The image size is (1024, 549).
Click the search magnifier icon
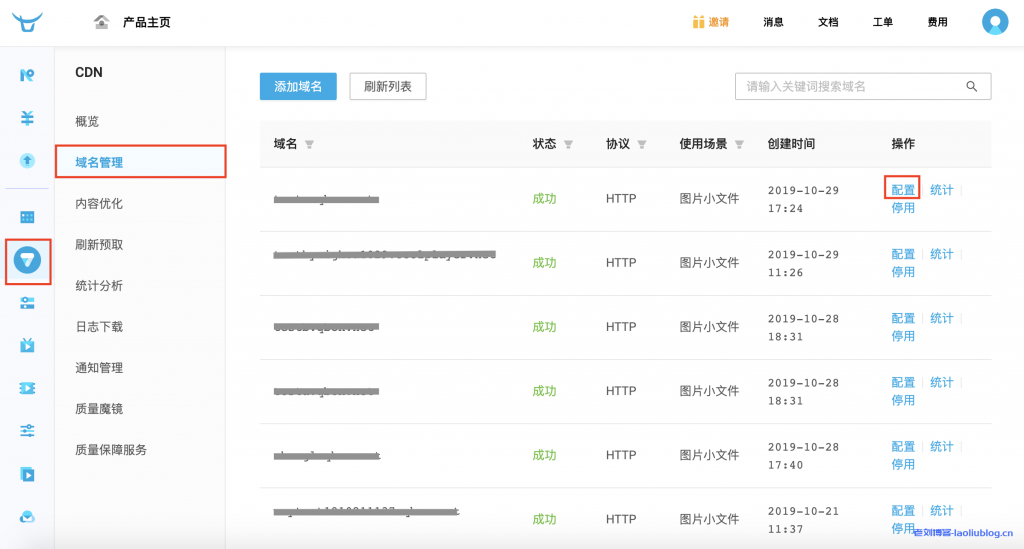tap(972, 86)
